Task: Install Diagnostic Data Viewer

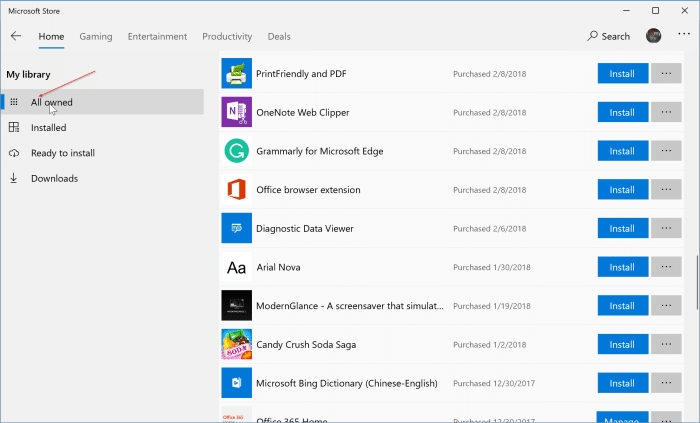Action: 623,228
